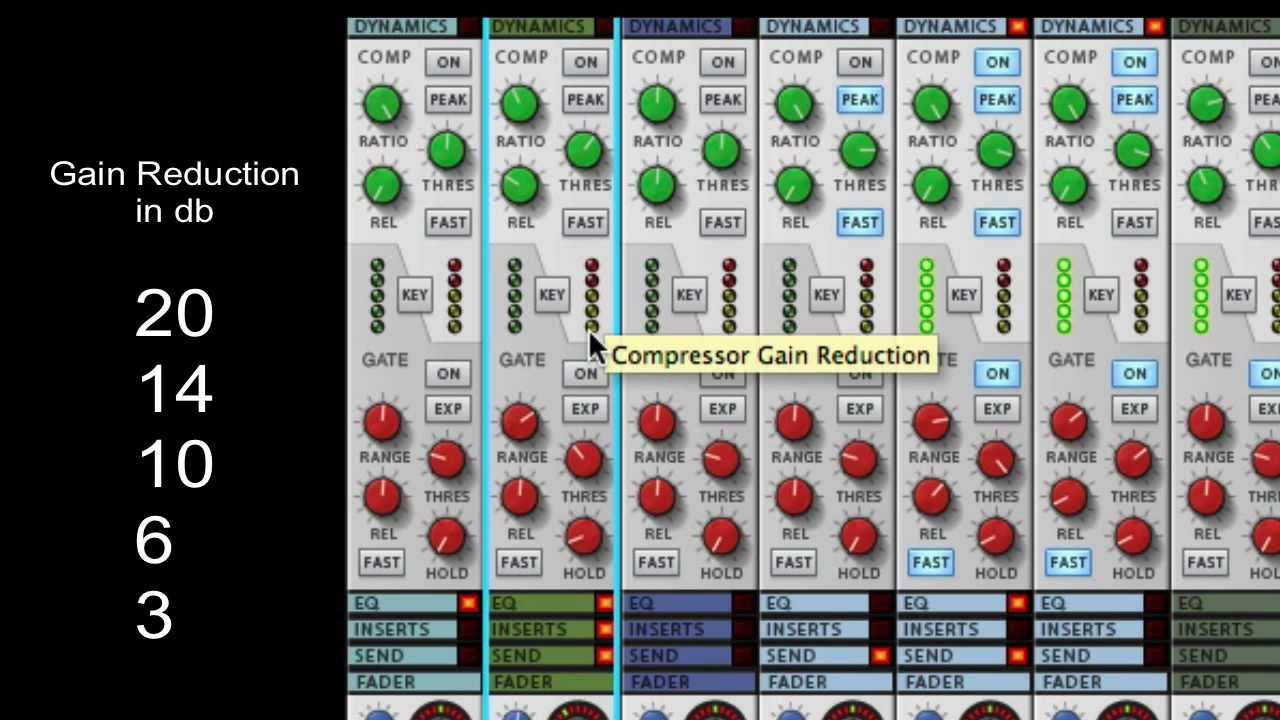Open FADER section of first teal channel
1280x720 pixels.
click(415, 682)
